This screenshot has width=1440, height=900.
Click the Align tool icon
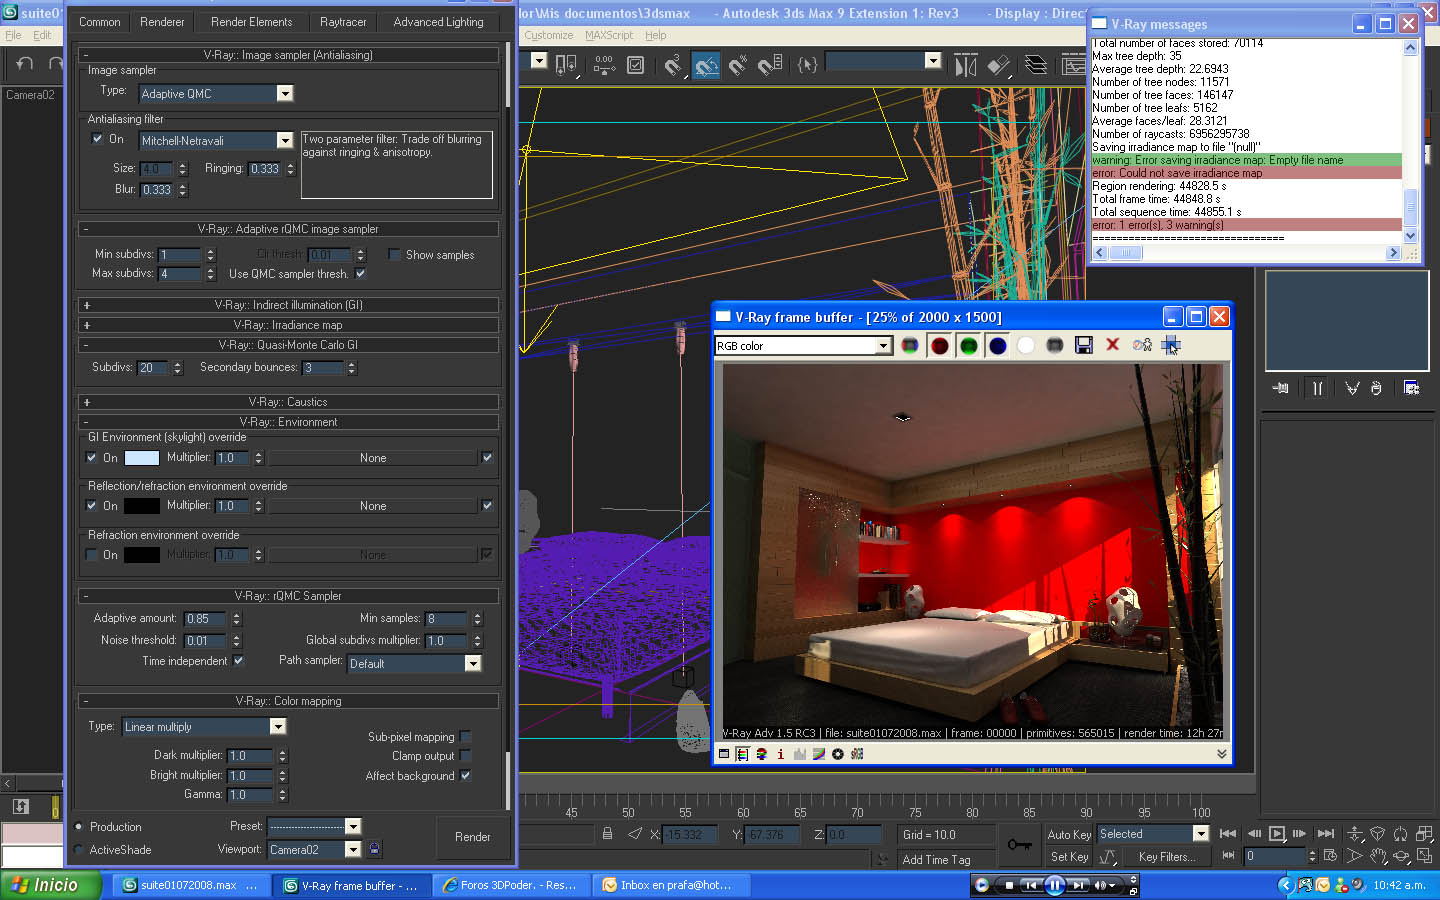pyautogui.click(x=998, y=66)
